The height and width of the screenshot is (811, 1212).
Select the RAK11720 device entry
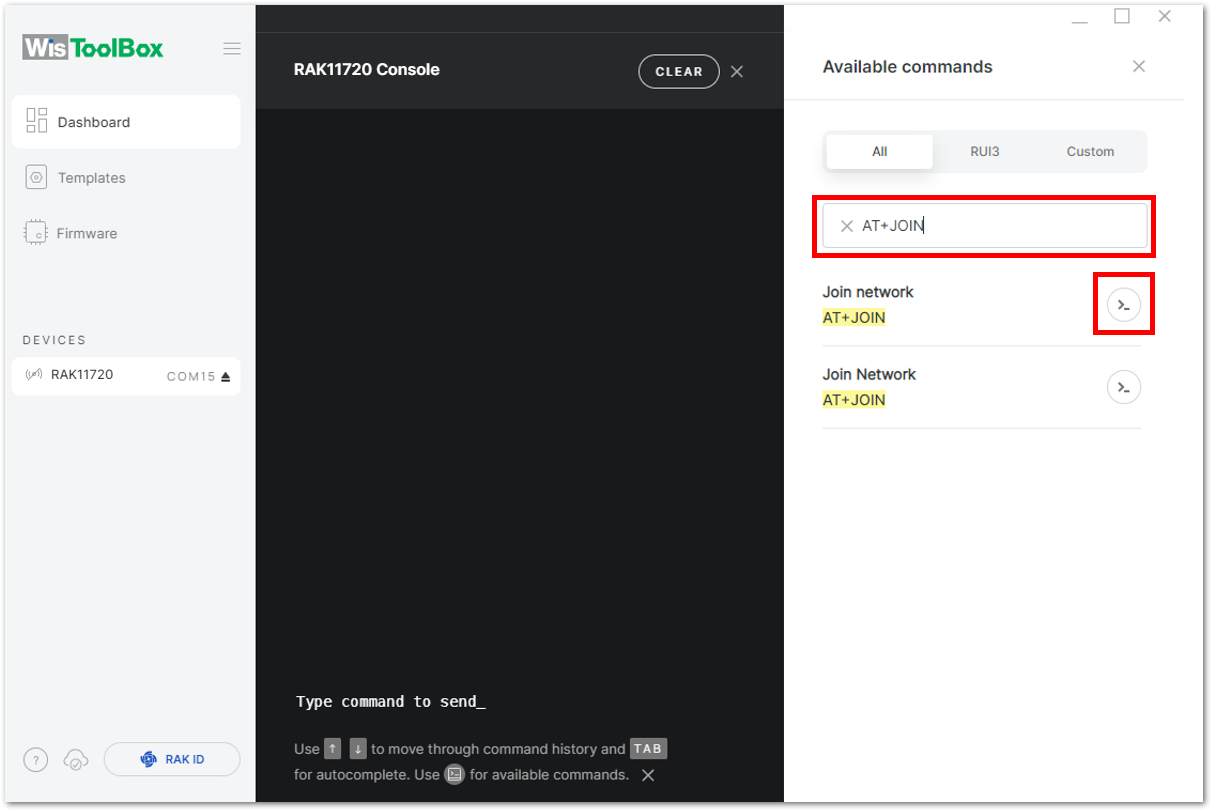click(126, 376)
